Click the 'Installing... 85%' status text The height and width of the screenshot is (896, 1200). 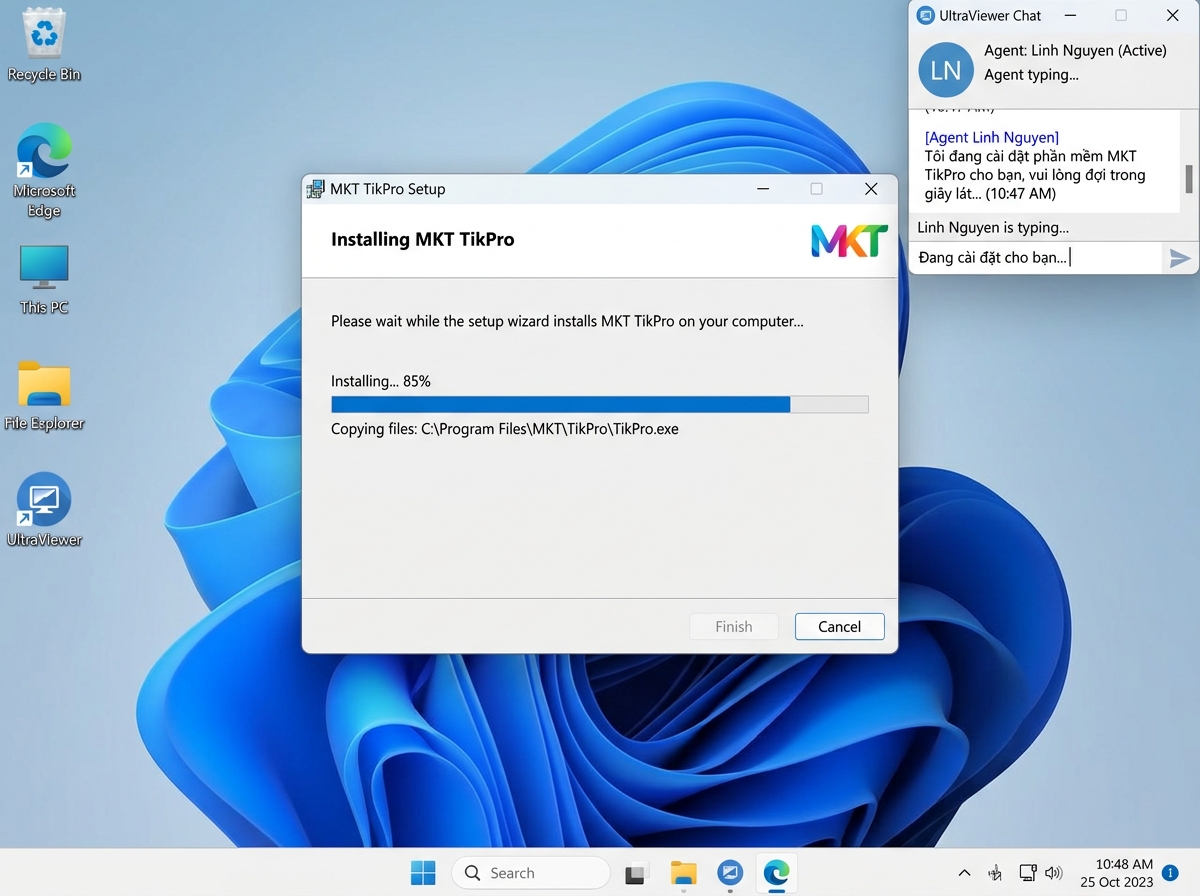pos(381,381)
